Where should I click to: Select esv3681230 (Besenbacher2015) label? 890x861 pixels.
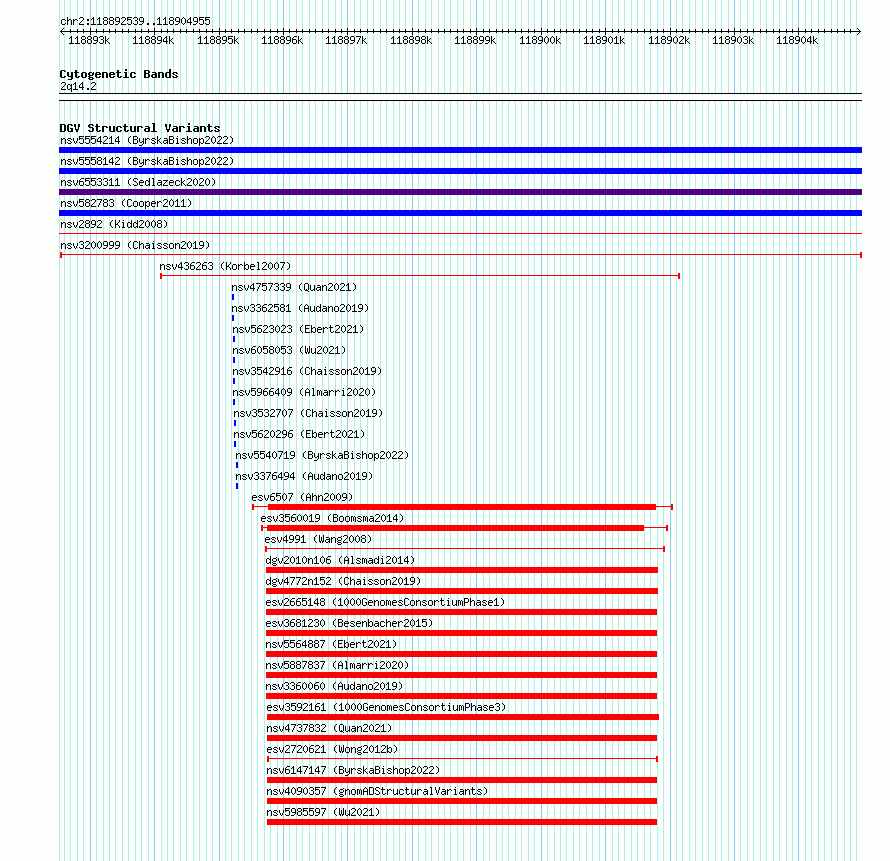coord(349,623)
